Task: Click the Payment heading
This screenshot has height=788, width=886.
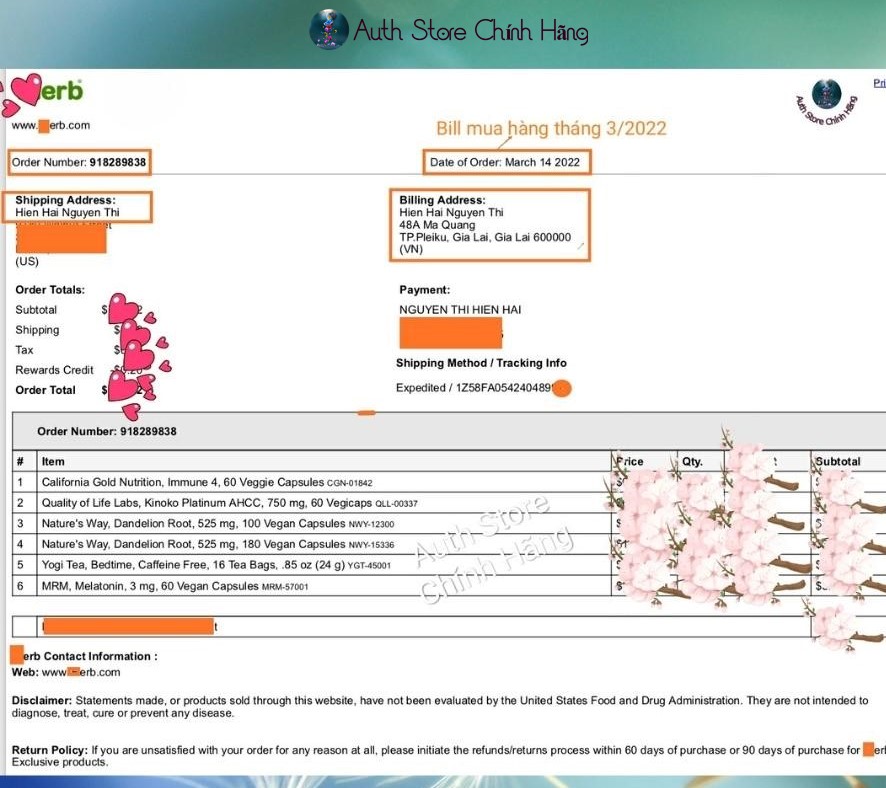Action: point(424,290)
